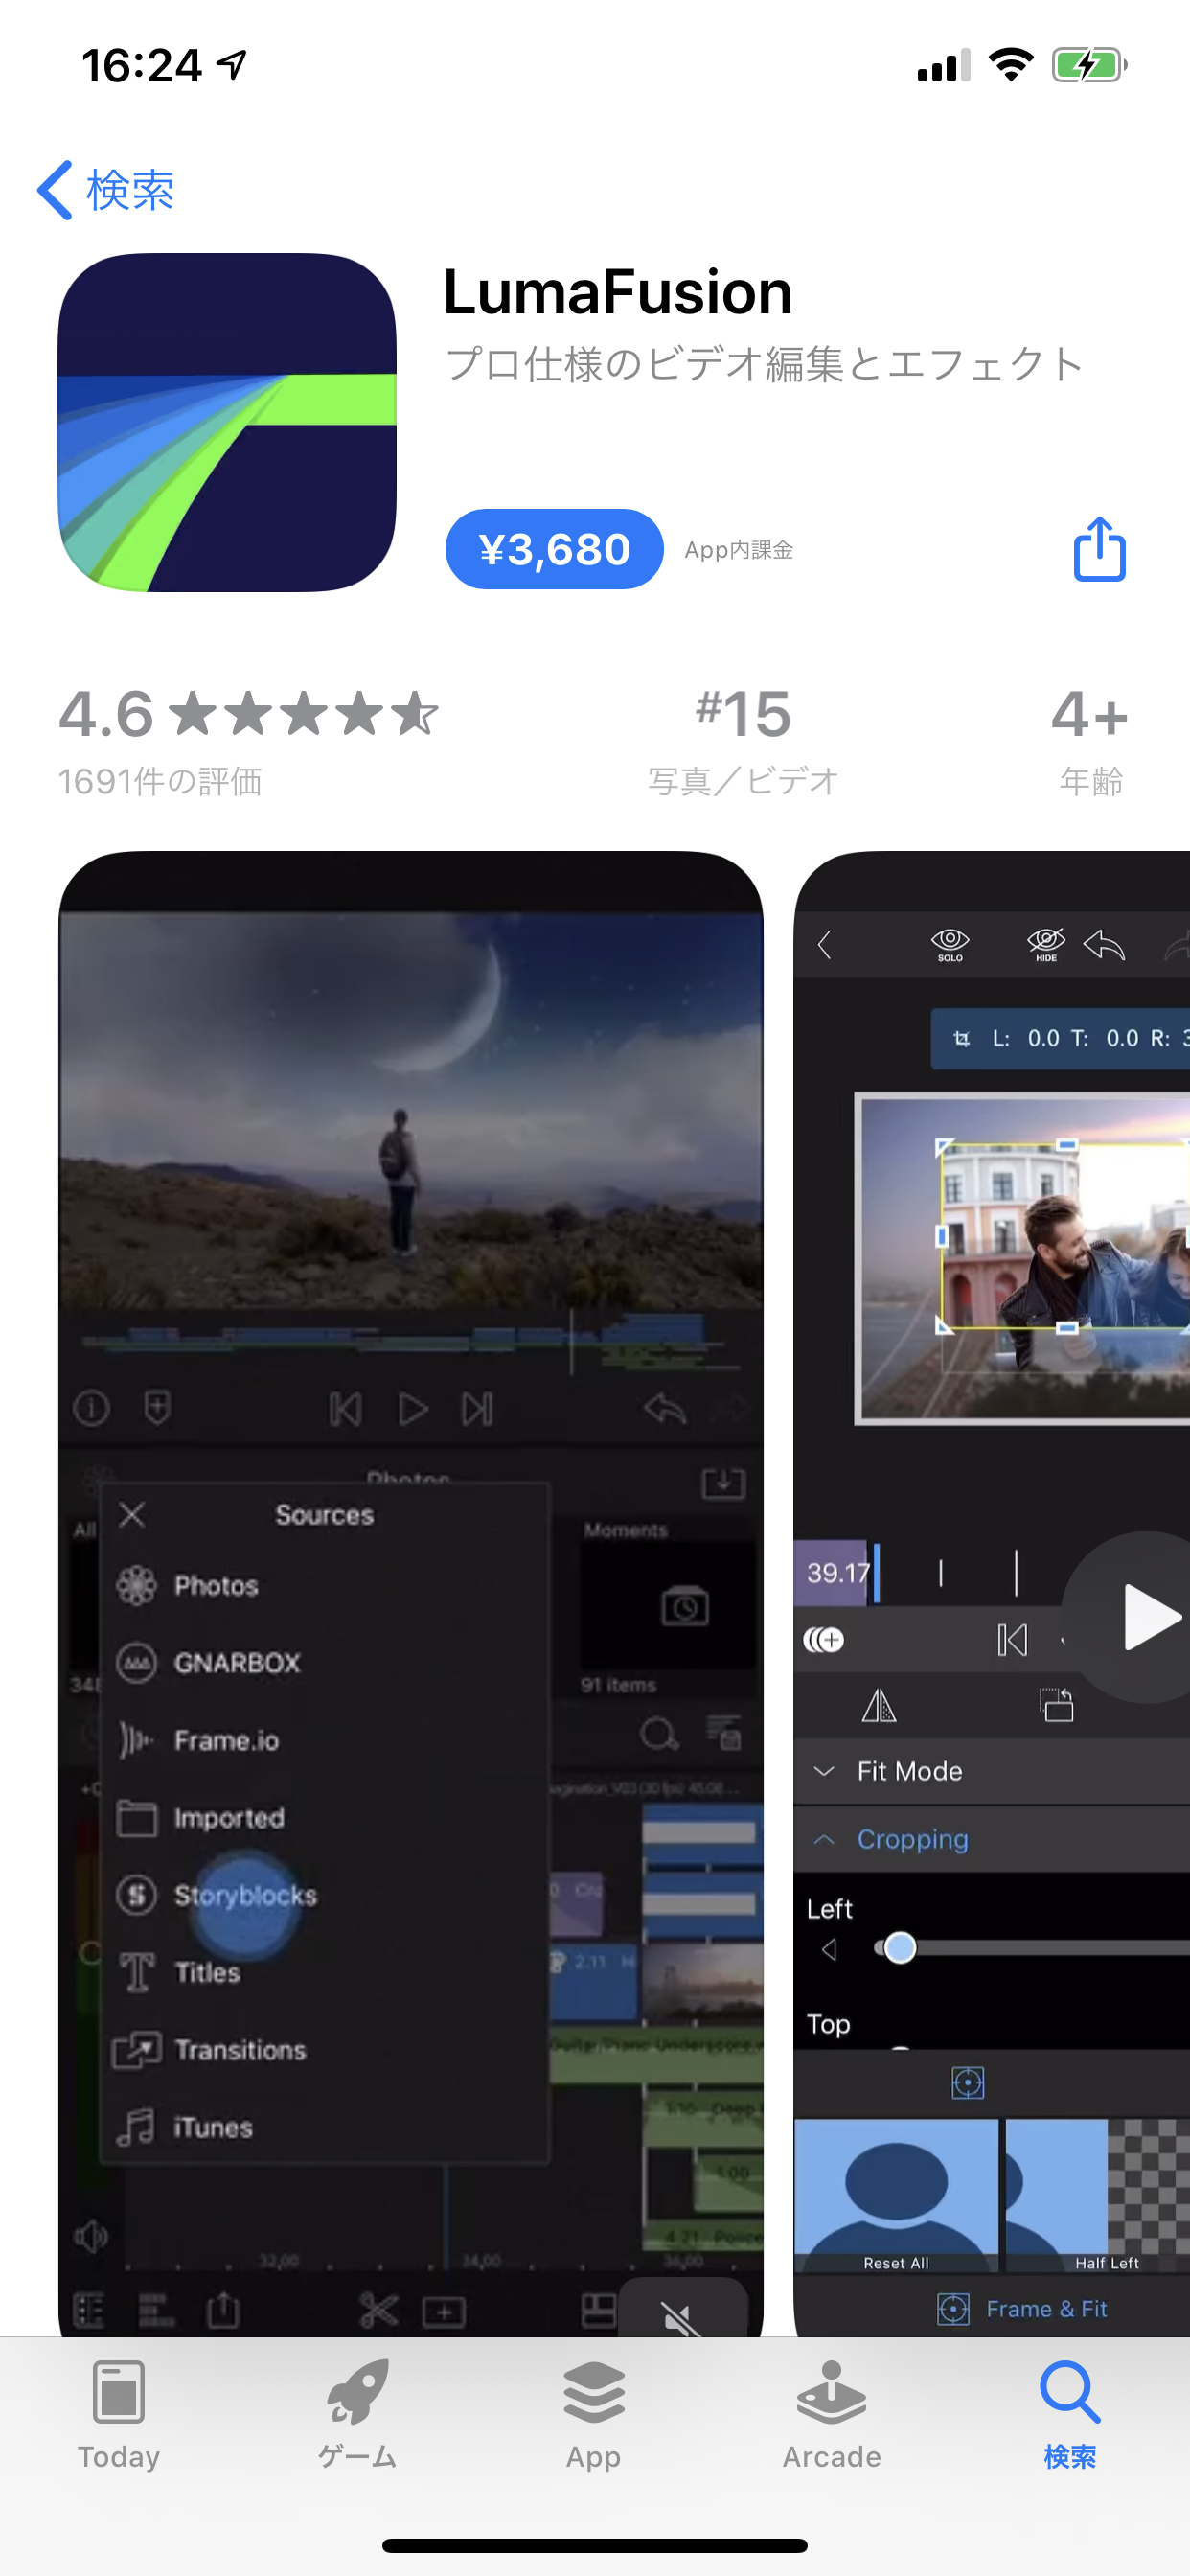This screenshot has height=2576, width=1190.
Task: Expand the Fit Mode section
Action: coord(992,1771)
